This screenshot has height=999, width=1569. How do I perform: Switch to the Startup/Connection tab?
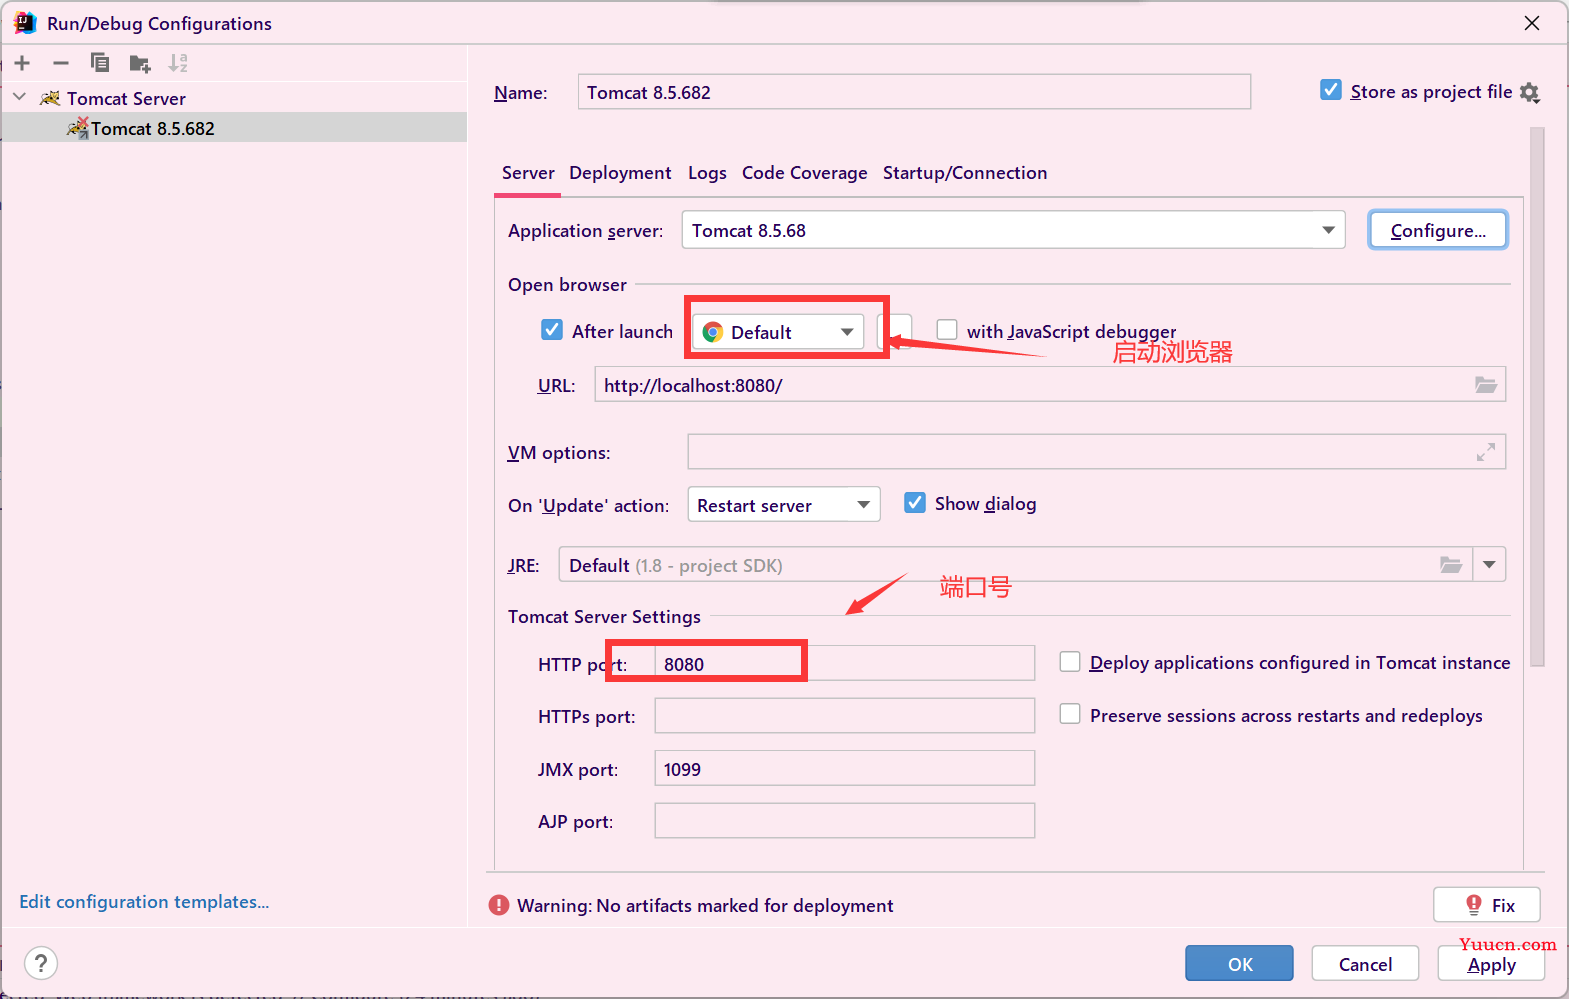click(965, 173)
